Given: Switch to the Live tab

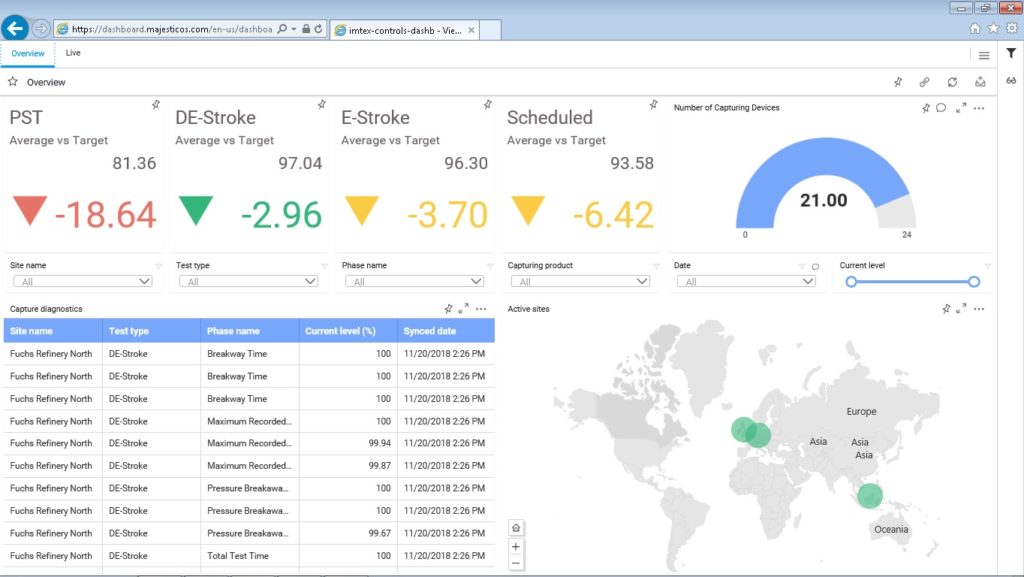Looking at the screenshot, I should (x=72, y=52).
